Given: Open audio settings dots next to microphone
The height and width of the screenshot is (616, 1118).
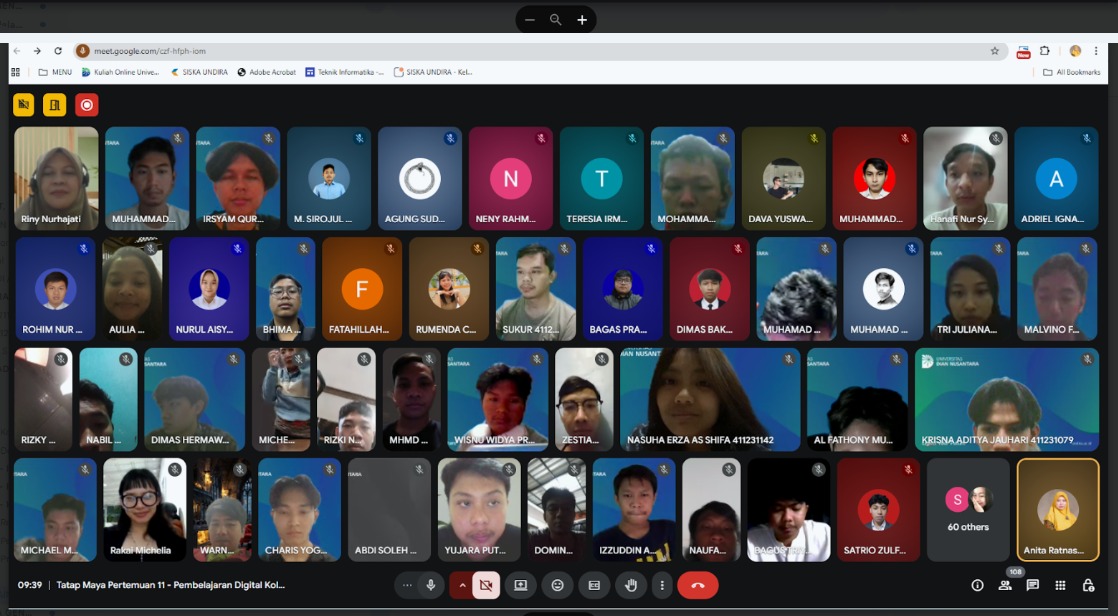Looking at the screenshot, I should [407, 585].
